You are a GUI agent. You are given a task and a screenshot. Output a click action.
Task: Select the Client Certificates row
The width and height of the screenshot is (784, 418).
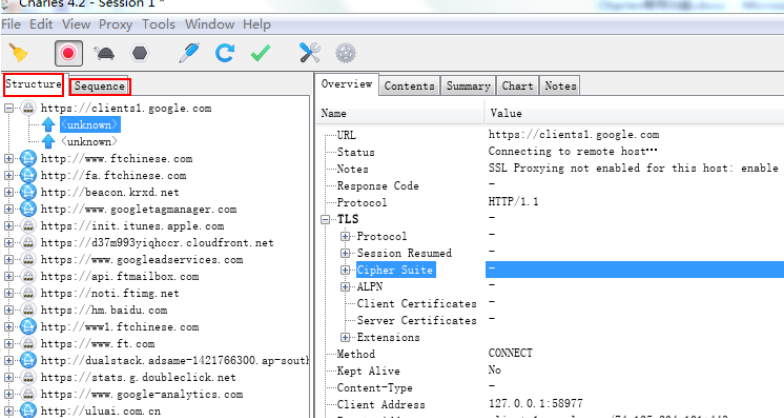click(x=417, y=304)
